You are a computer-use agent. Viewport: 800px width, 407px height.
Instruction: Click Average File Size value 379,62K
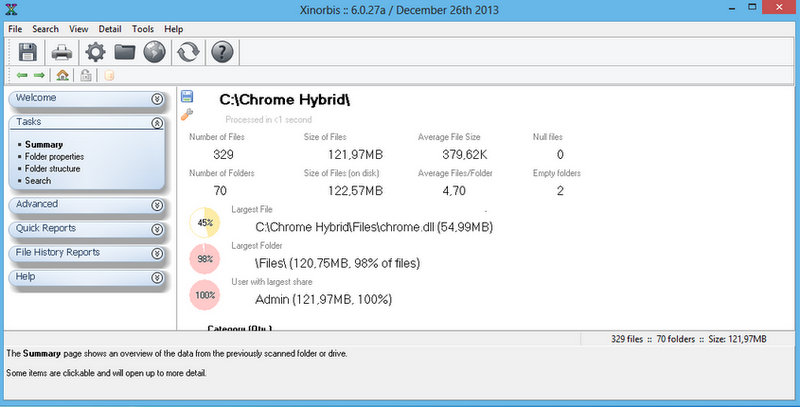(x=464, y=155)
